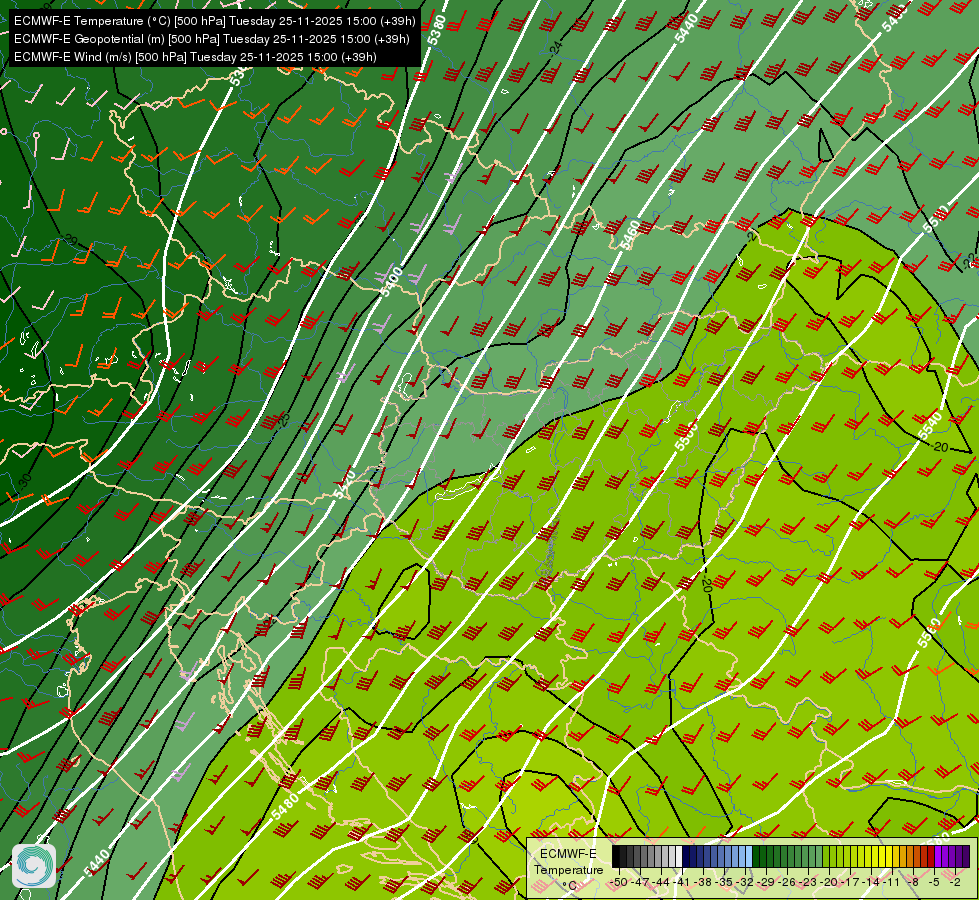Viewport: 979px width, 900px height.
Task: Click the bright yellow swatch at -14
Action: (x=875, y=856)
